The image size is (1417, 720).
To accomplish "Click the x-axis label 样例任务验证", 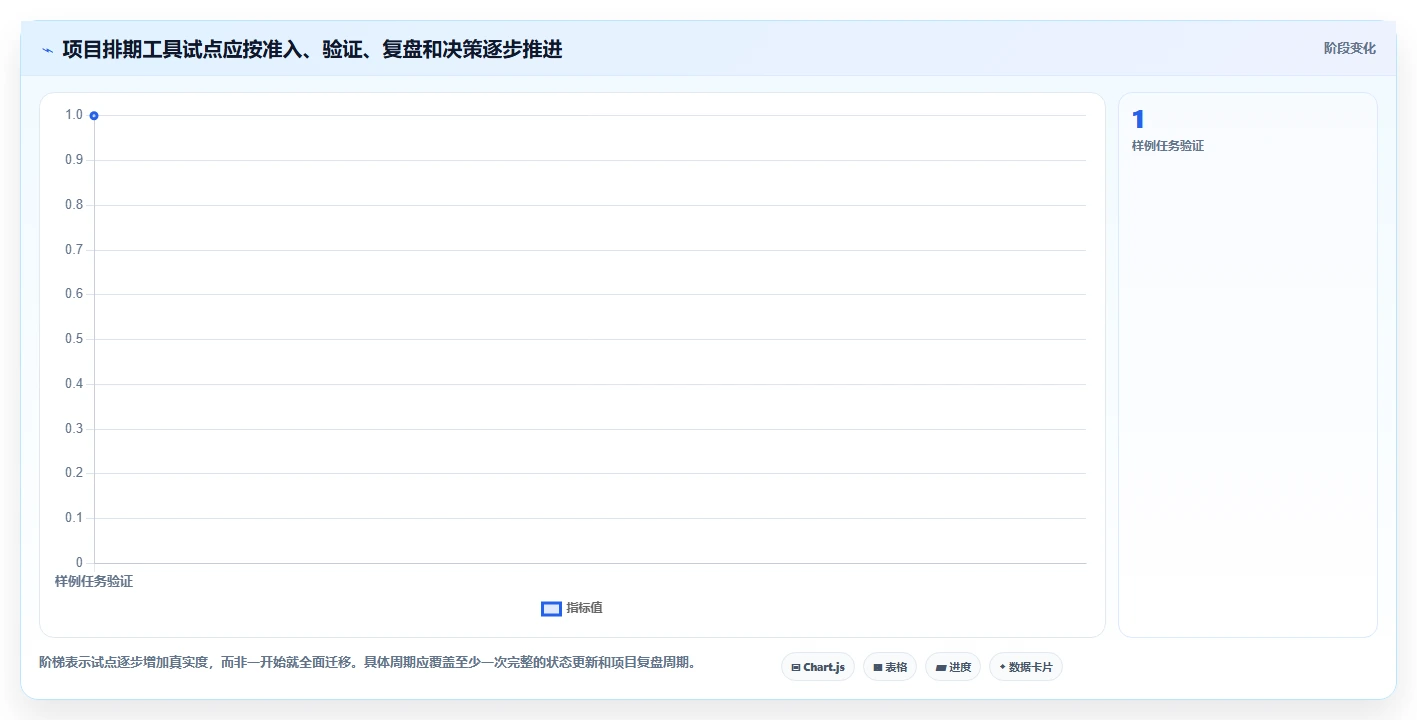I will [x=94, y=582].
